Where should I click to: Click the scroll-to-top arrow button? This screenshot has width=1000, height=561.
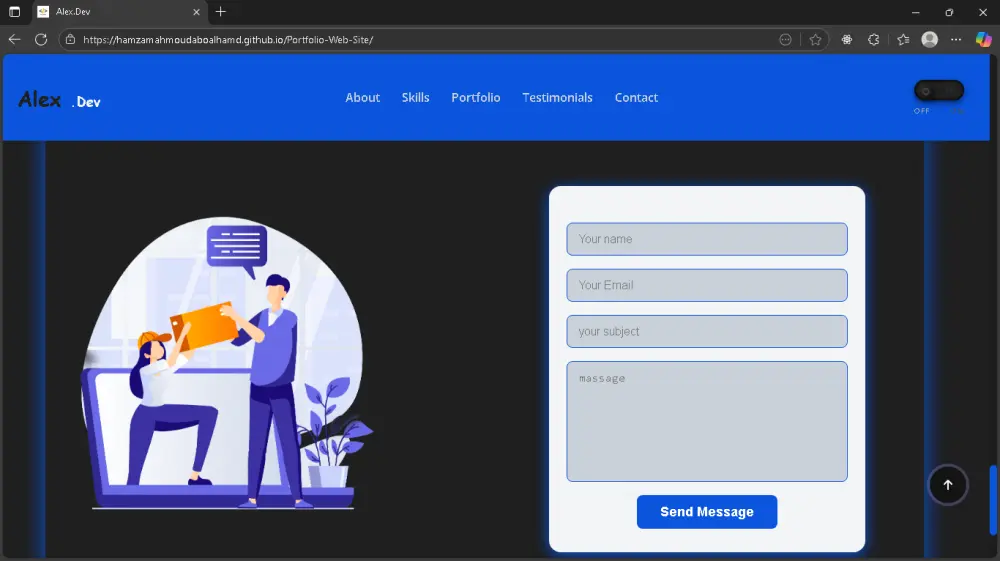pyautogui.click(x=948, y=485)
